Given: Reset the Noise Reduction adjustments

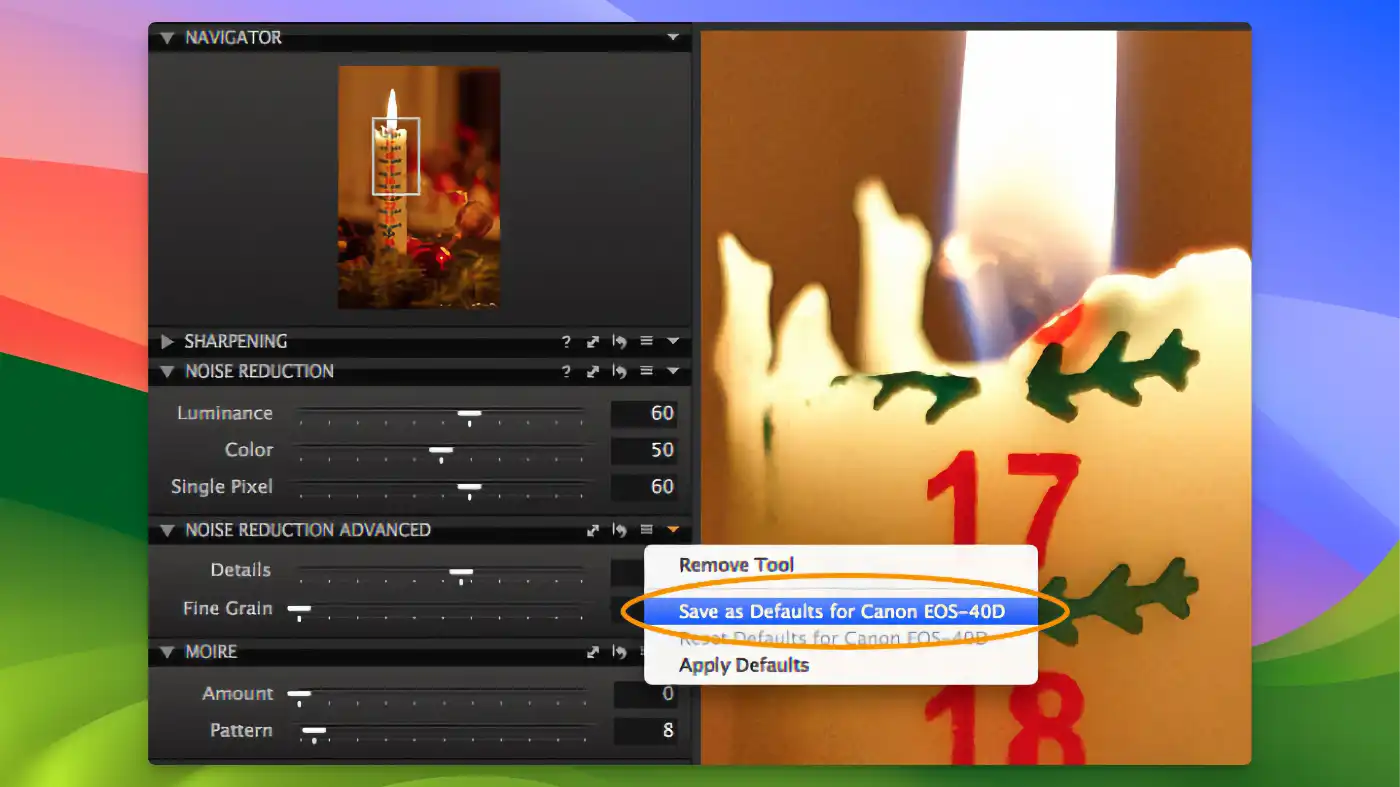Looking at the screenshot, I should tap(619, 371).
